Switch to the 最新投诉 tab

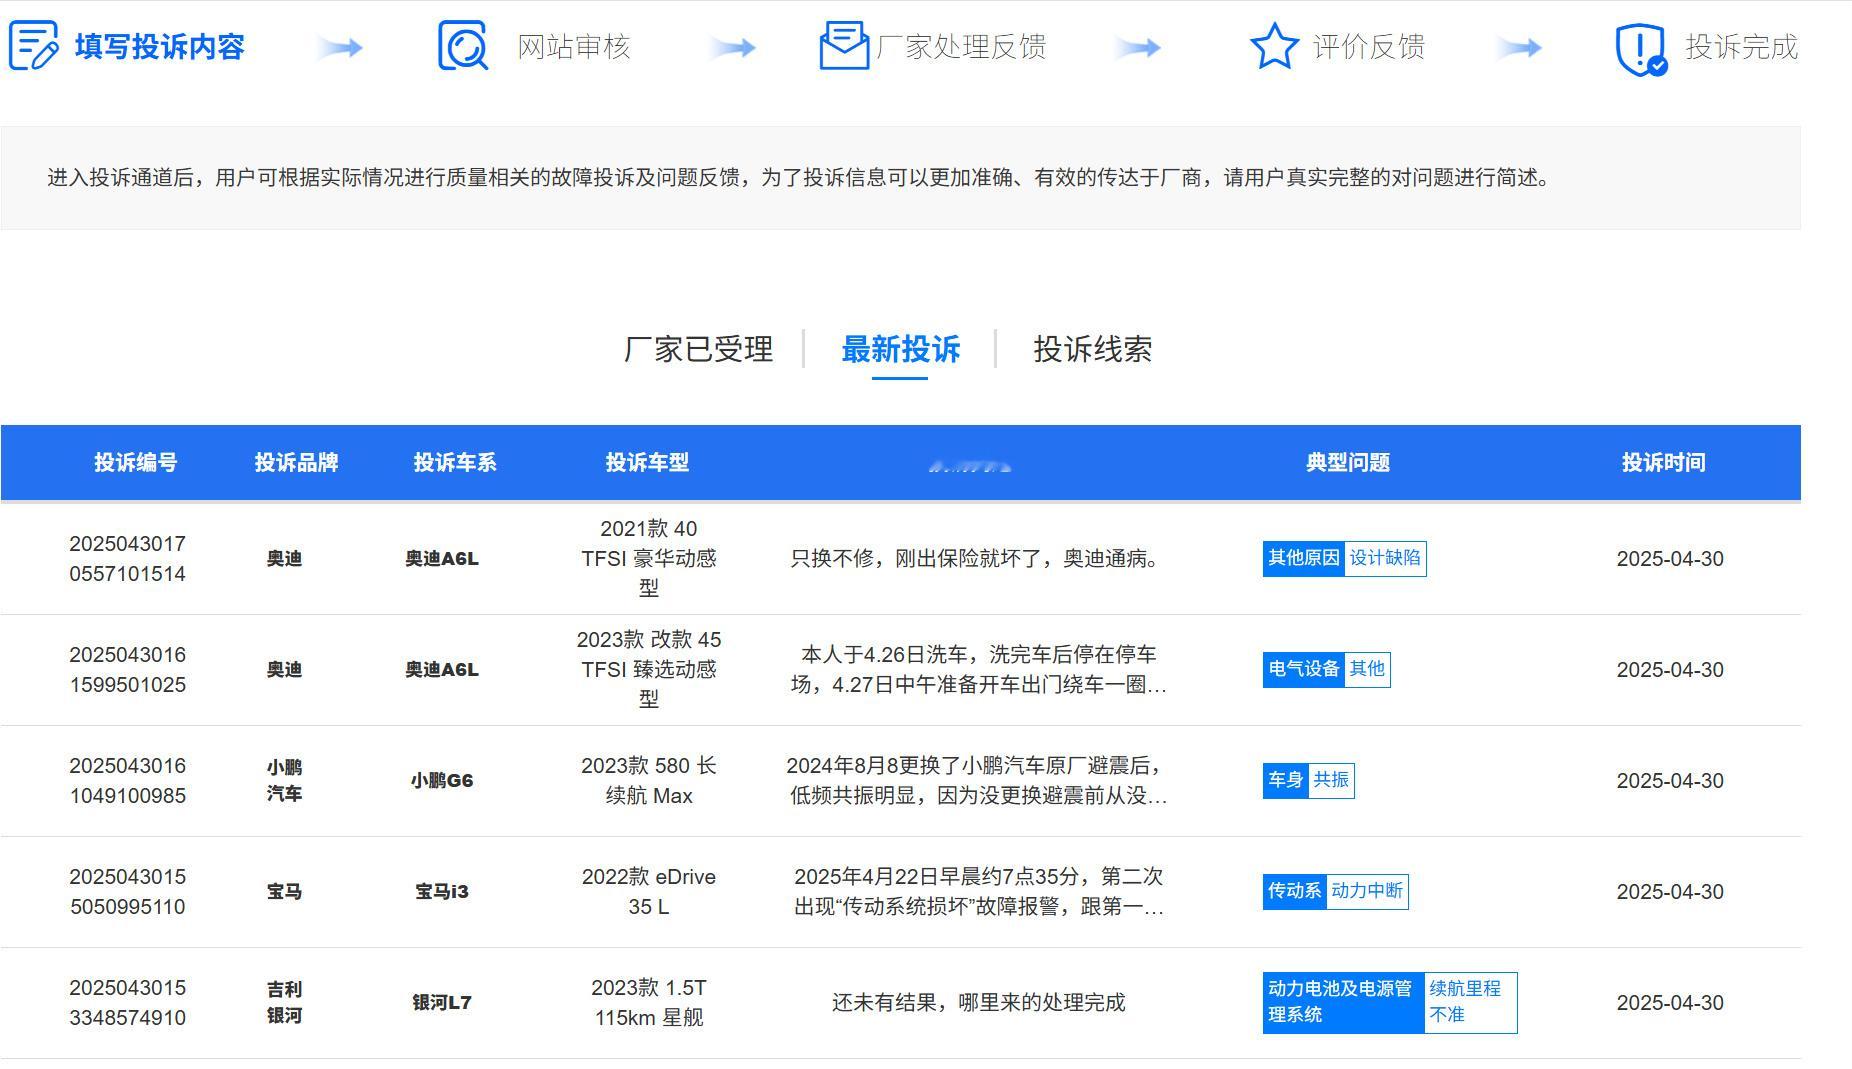coord(901,349)
